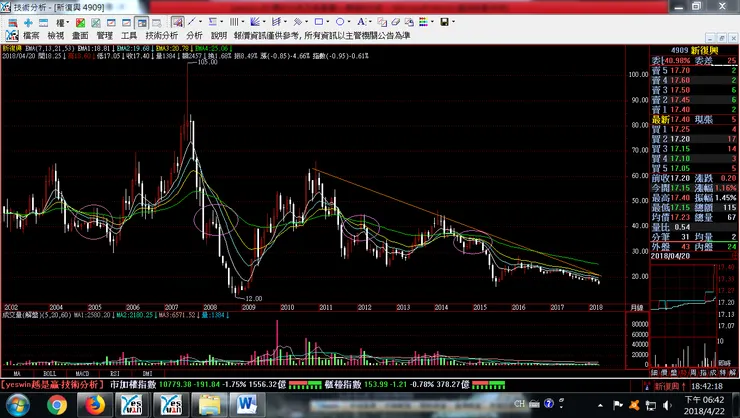The height and width of the screenshot is (418, 740).
Task: Expand the save icon dropdown arrow
Action: (x=454, y=22)
